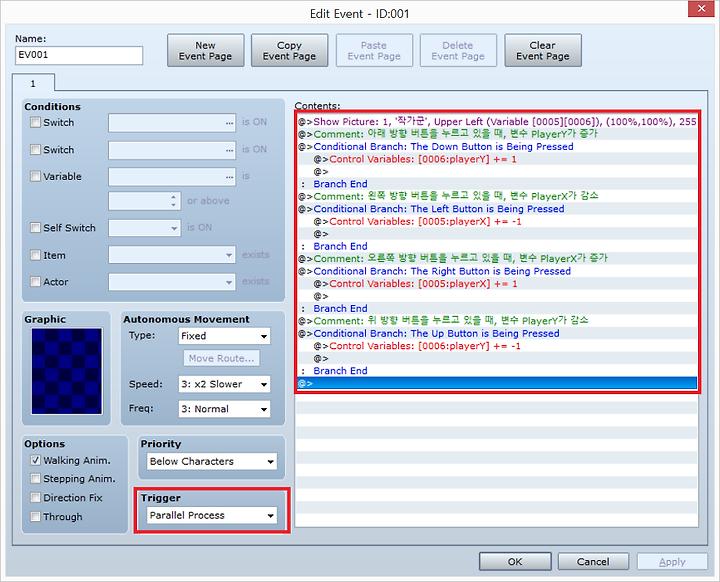Enable the Variable condition checkbox

coord(35,176)
